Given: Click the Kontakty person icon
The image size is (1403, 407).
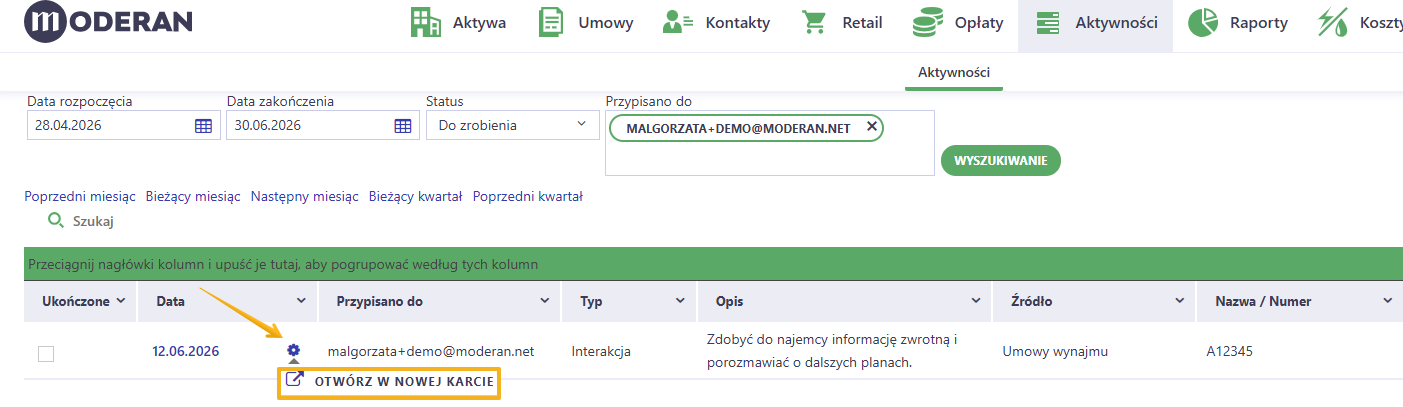Looking at the screenshot, I should (679, 23).
